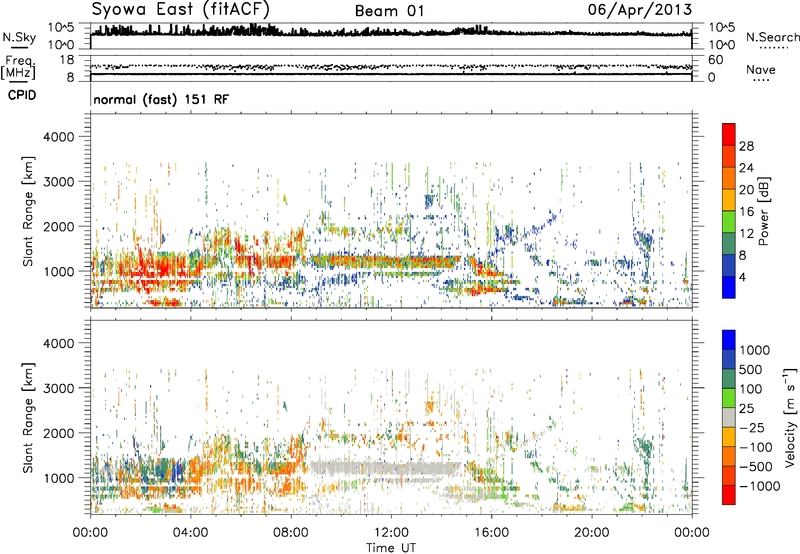The width and height of the screenshot is (800, 554).
Task: Click the 'Beam 01' label
Action: point(389,11)
